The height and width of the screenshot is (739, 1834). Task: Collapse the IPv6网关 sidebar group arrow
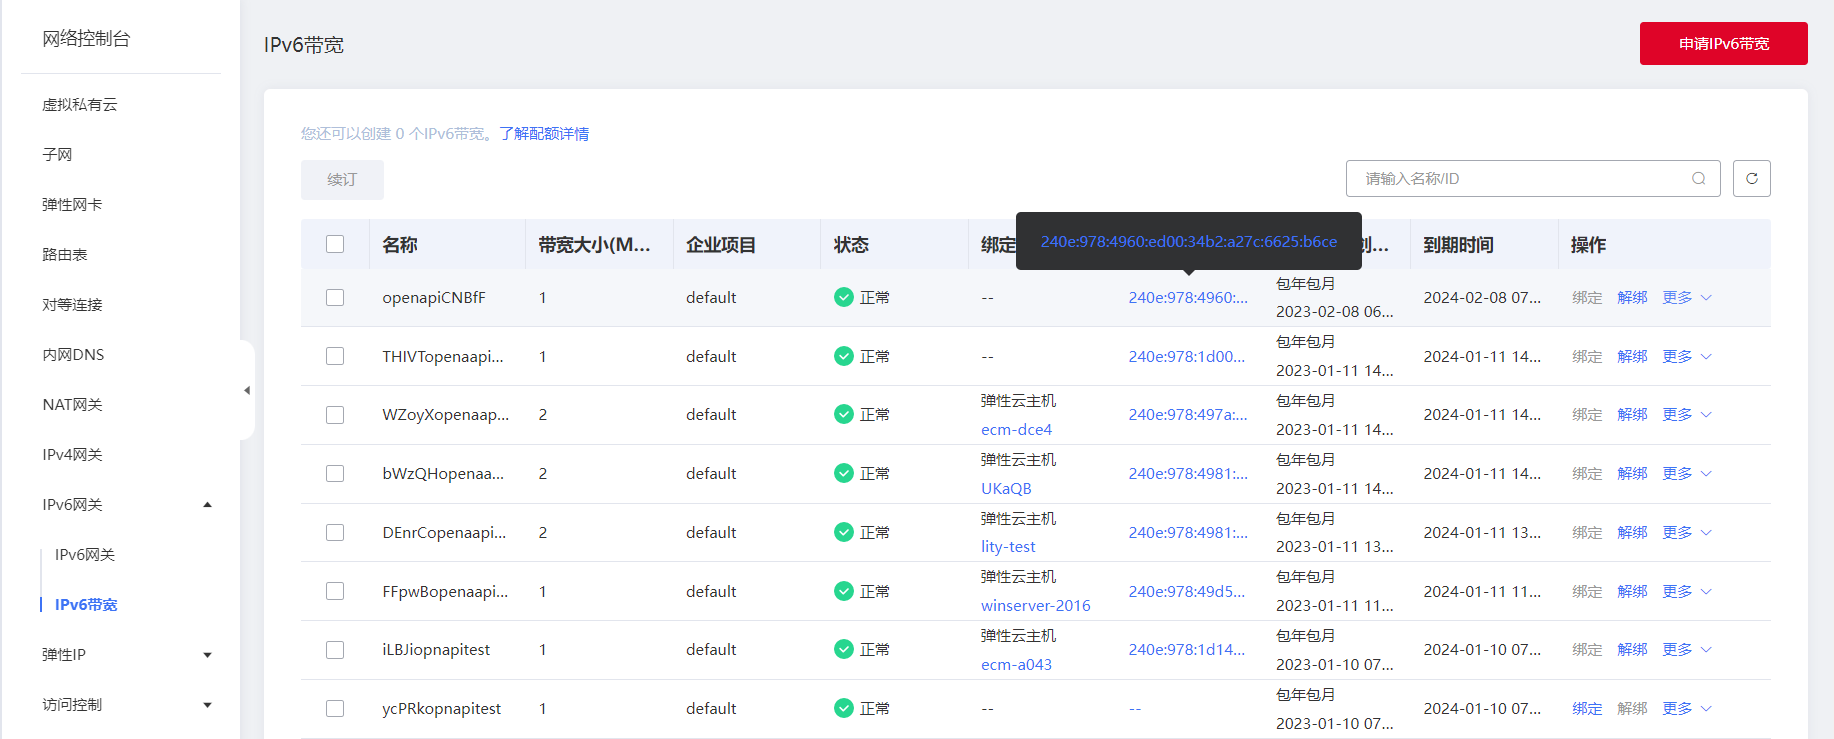[207, 505]
